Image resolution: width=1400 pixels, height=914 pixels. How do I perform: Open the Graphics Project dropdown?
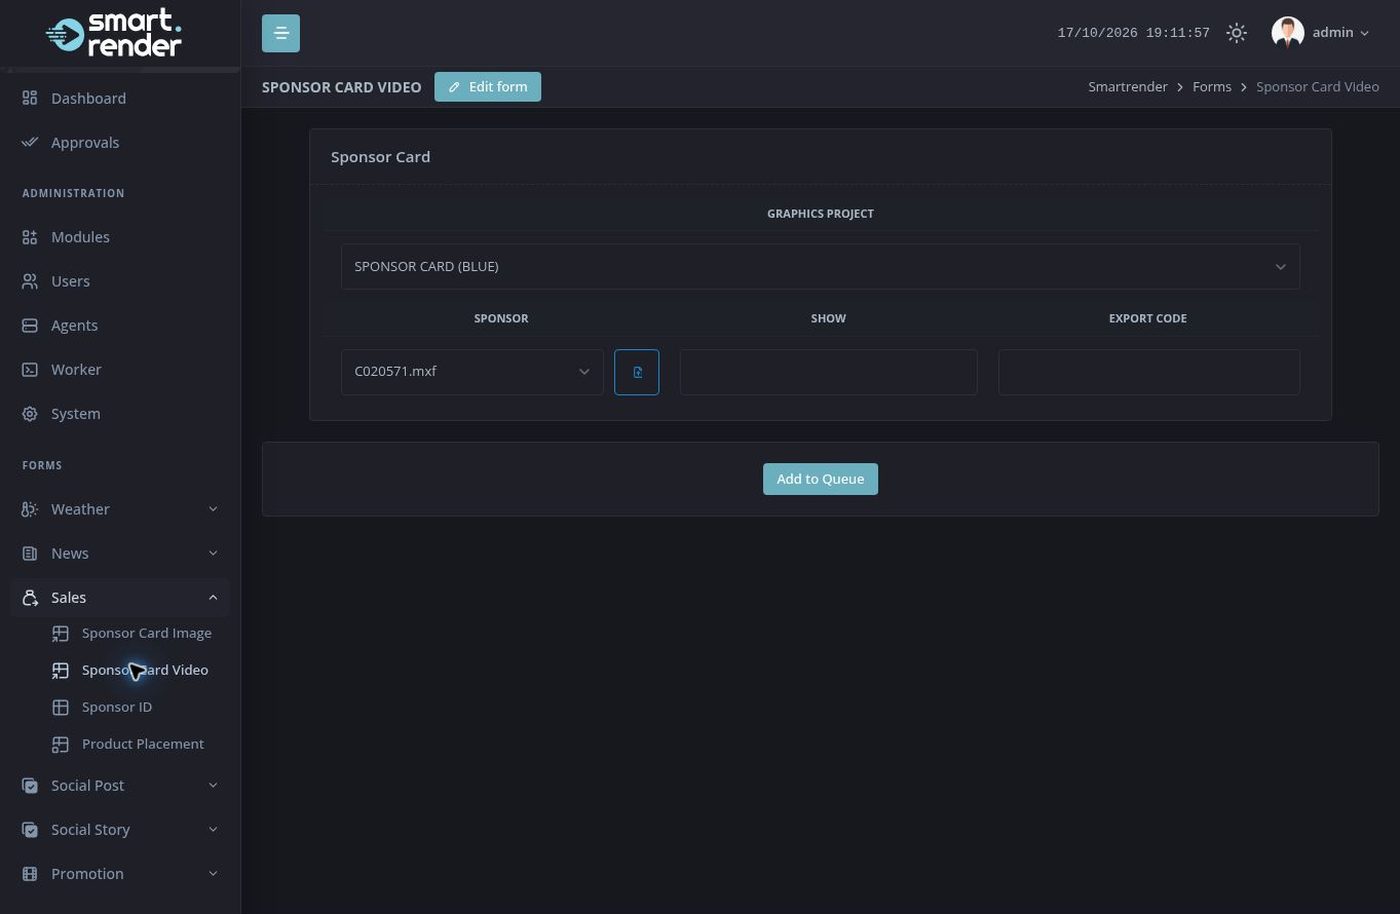point(820,267)
